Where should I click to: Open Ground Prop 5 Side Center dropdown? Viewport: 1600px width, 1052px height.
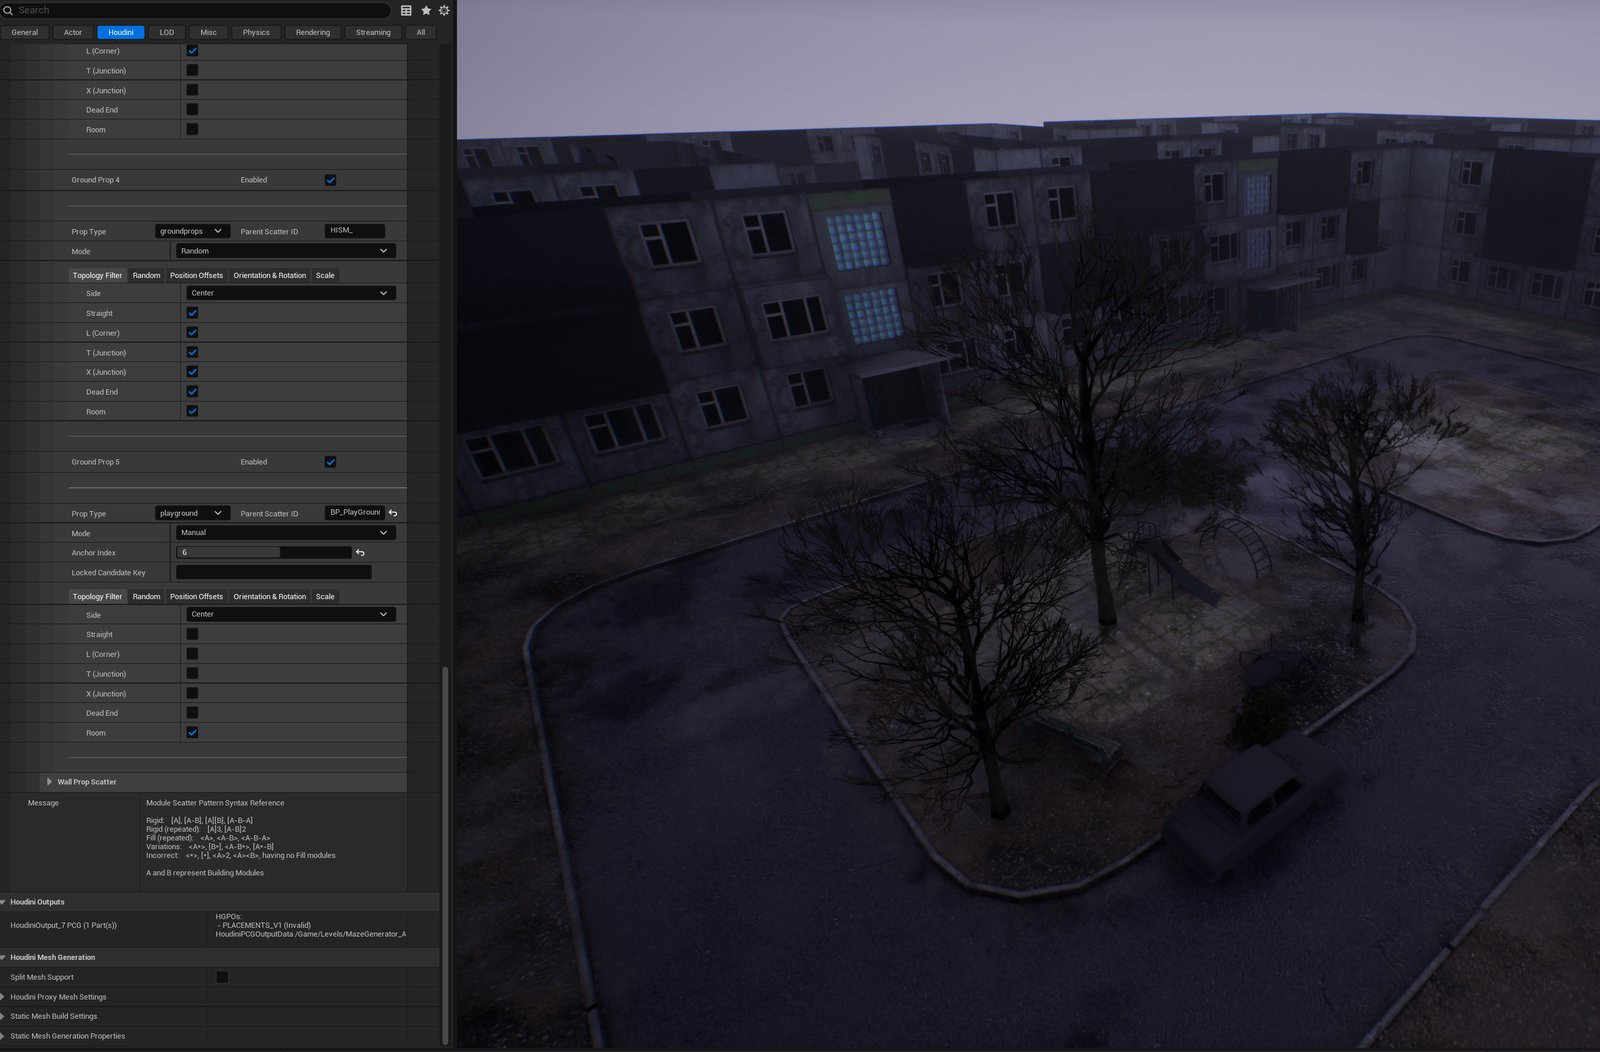tap(290, 614)
